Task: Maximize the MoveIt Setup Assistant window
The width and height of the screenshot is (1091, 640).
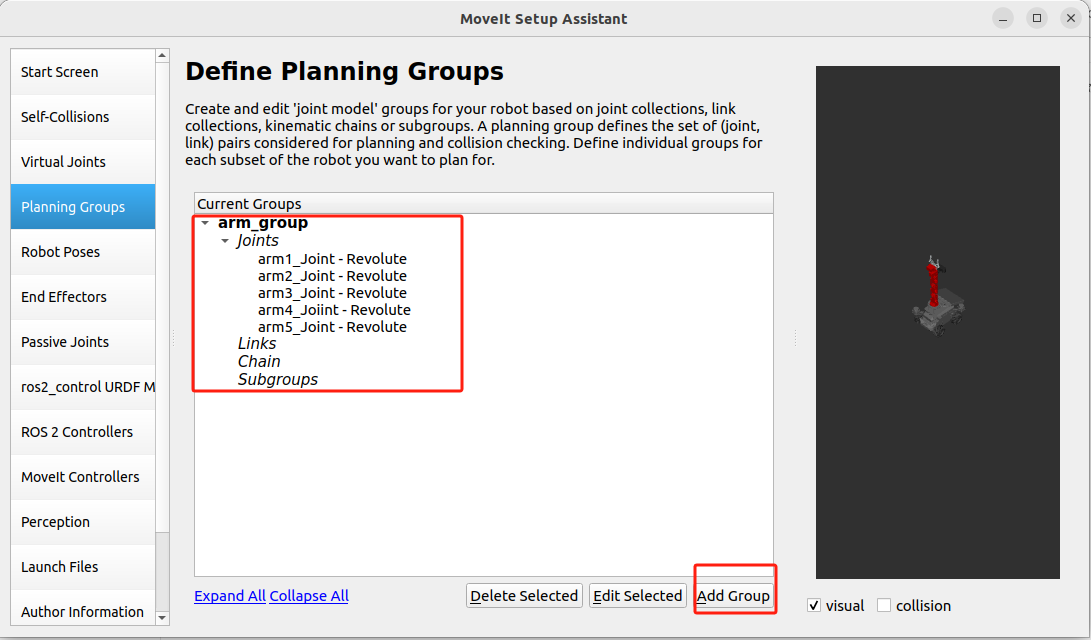Action: [1037, 19]
